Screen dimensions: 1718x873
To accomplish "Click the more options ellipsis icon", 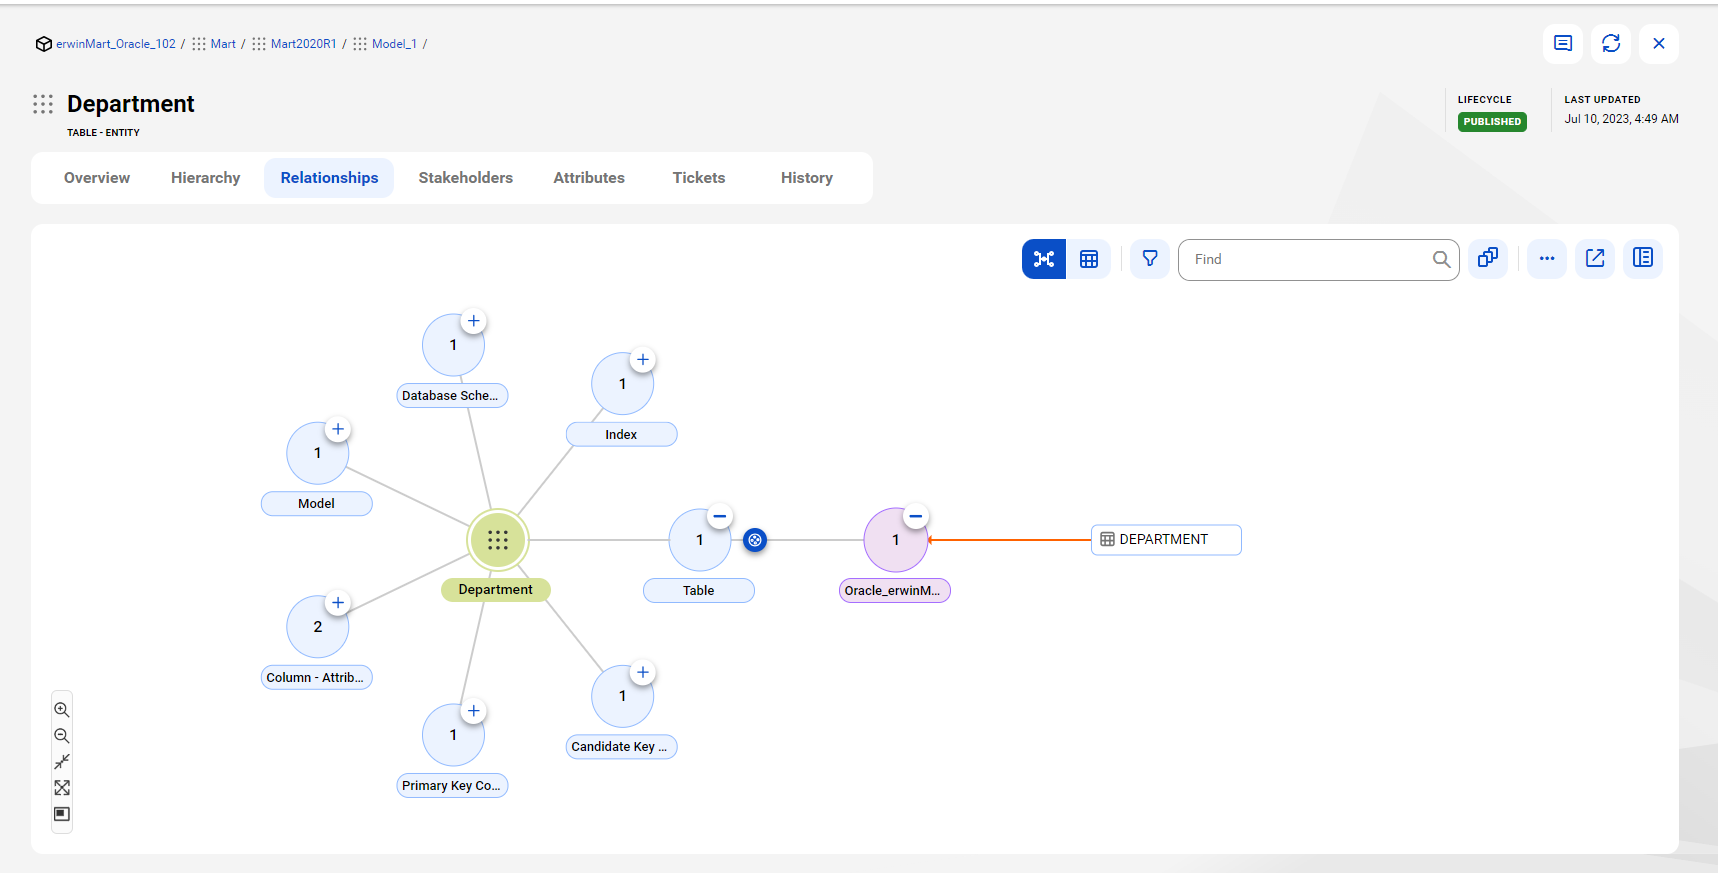I will coord(1547,259).
